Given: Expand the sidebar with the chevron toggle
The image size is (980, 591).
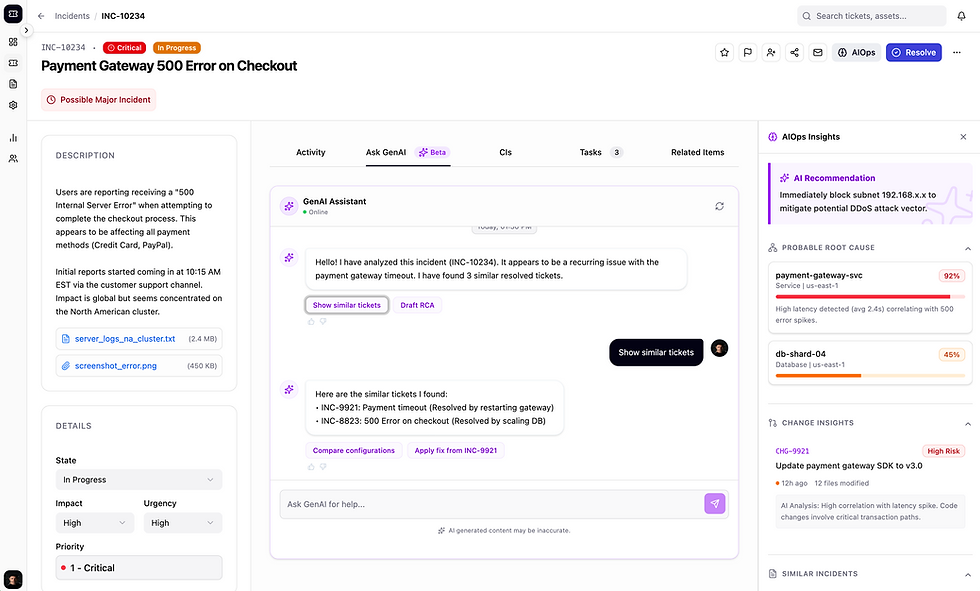Looking at the screenshot, I should click(x=26, y=30).
